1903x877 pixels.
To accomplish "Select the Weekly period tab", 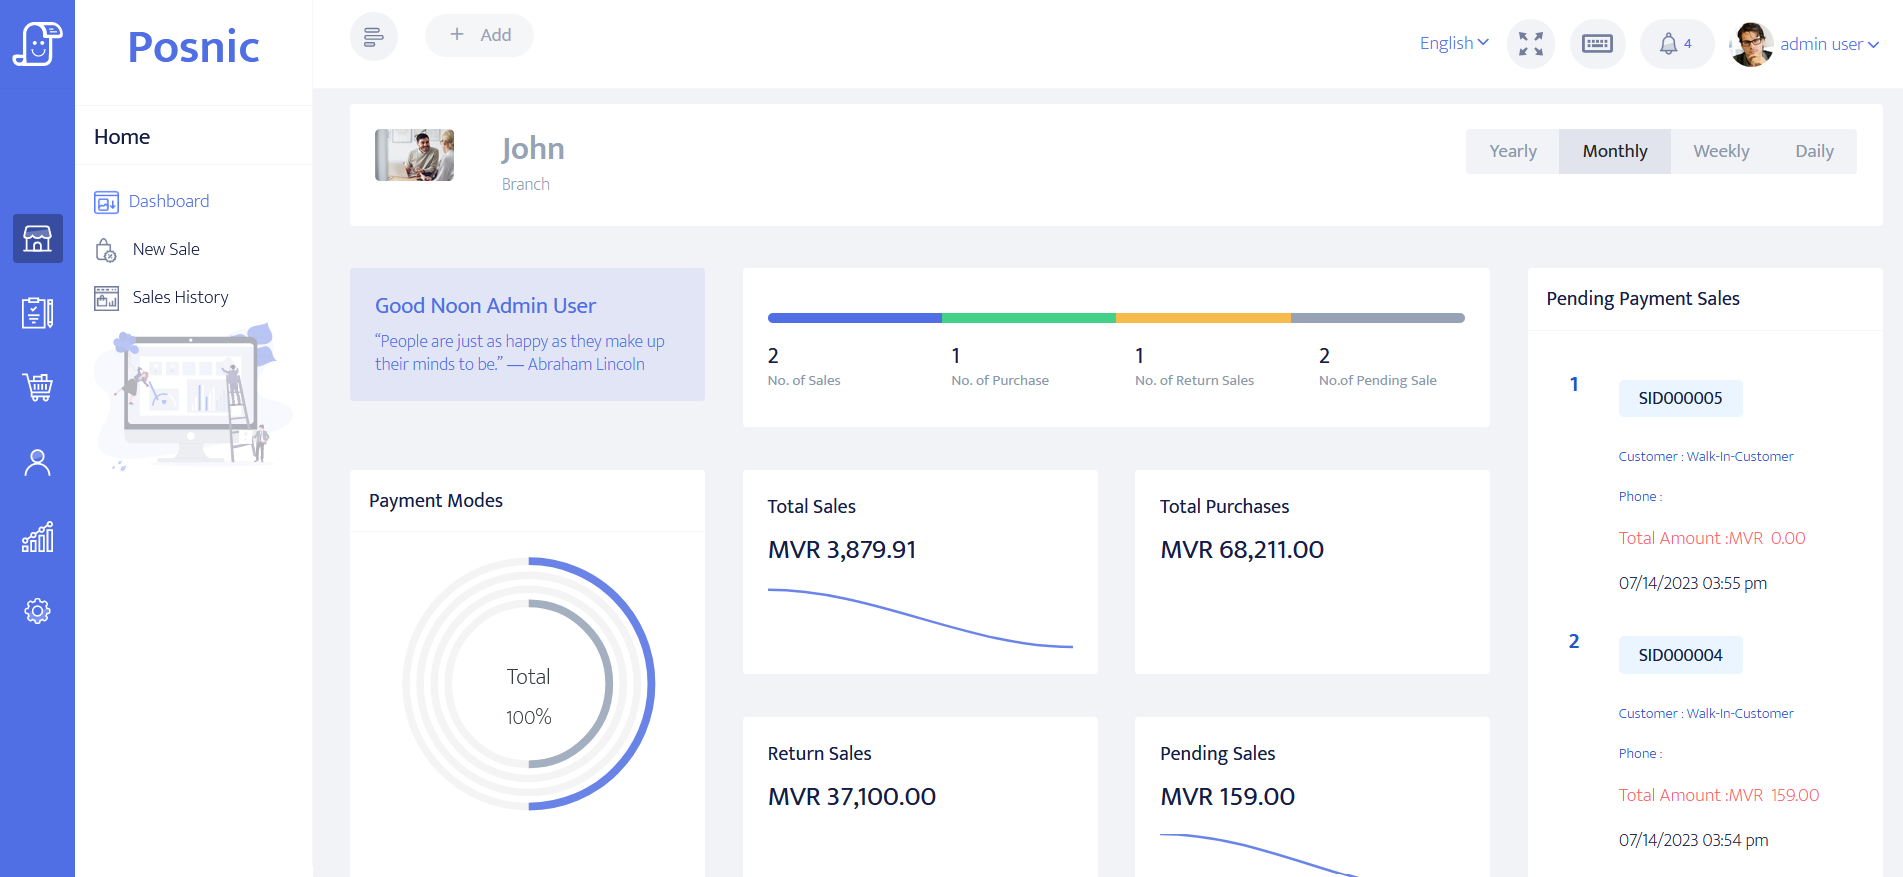I will (1720, 151).
